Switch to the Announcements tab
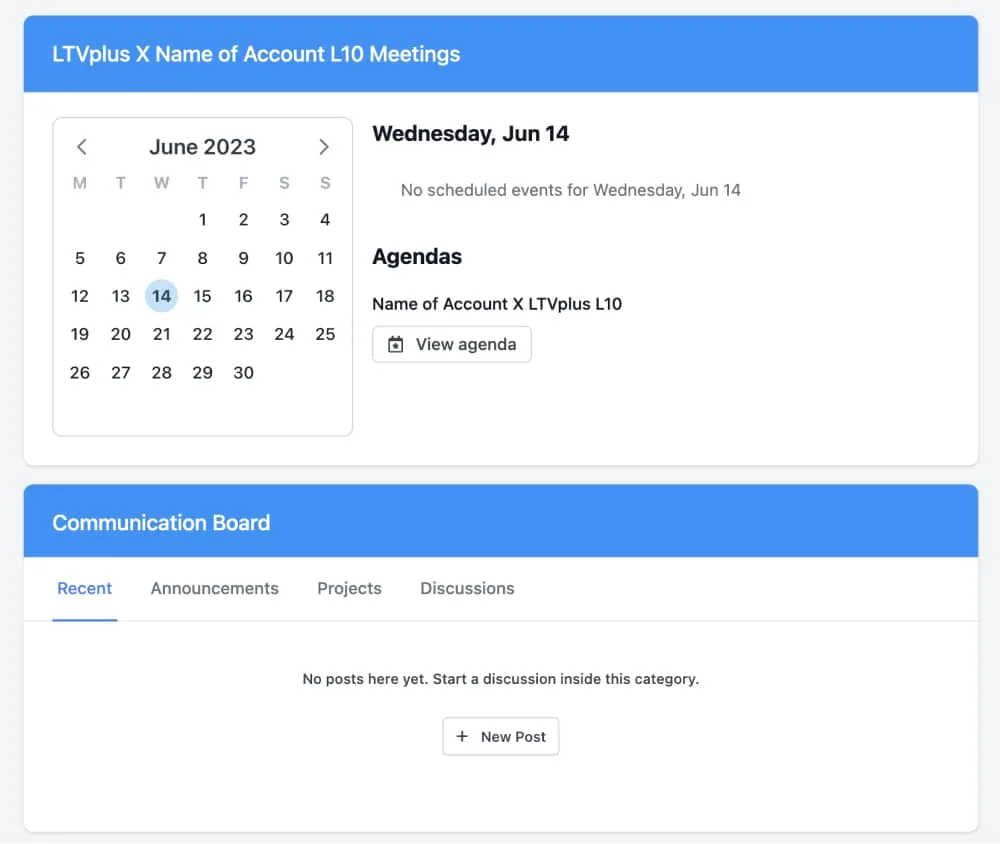 [214, 588]
